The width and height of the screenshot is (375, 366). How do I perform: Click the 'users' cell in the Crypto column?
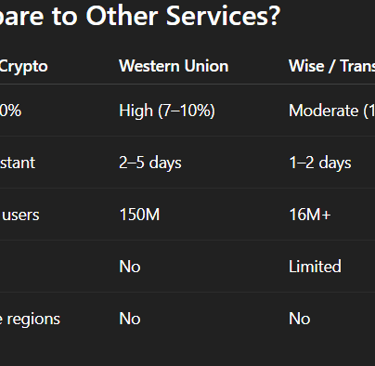[20, 215]
